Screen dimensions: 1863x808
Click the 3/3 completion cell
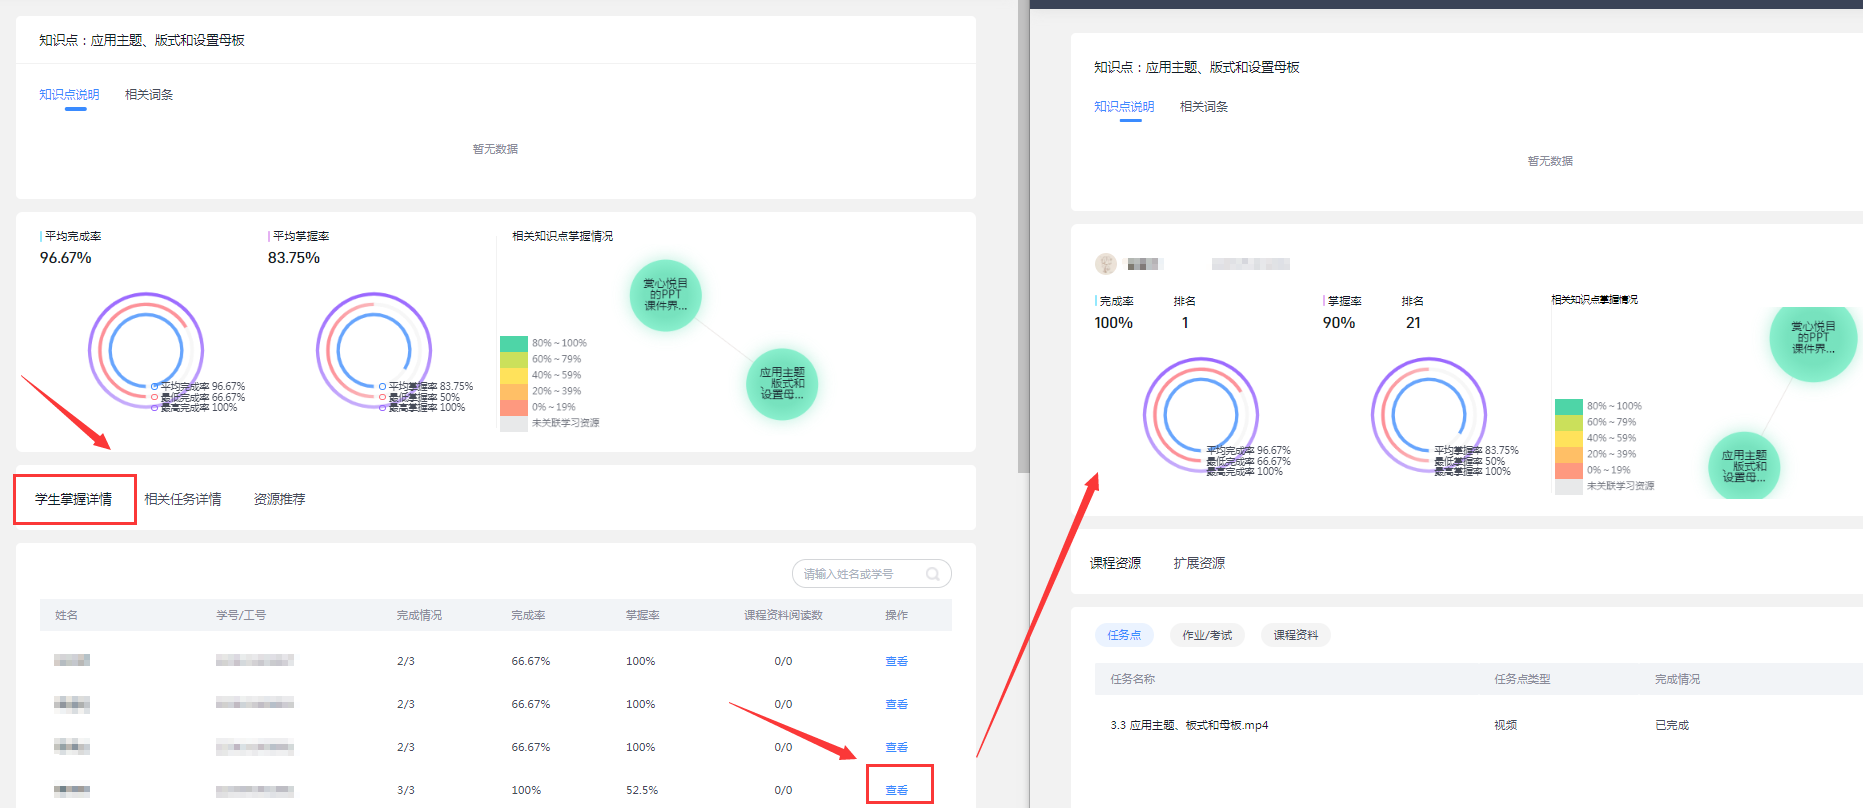coord(406,790)
